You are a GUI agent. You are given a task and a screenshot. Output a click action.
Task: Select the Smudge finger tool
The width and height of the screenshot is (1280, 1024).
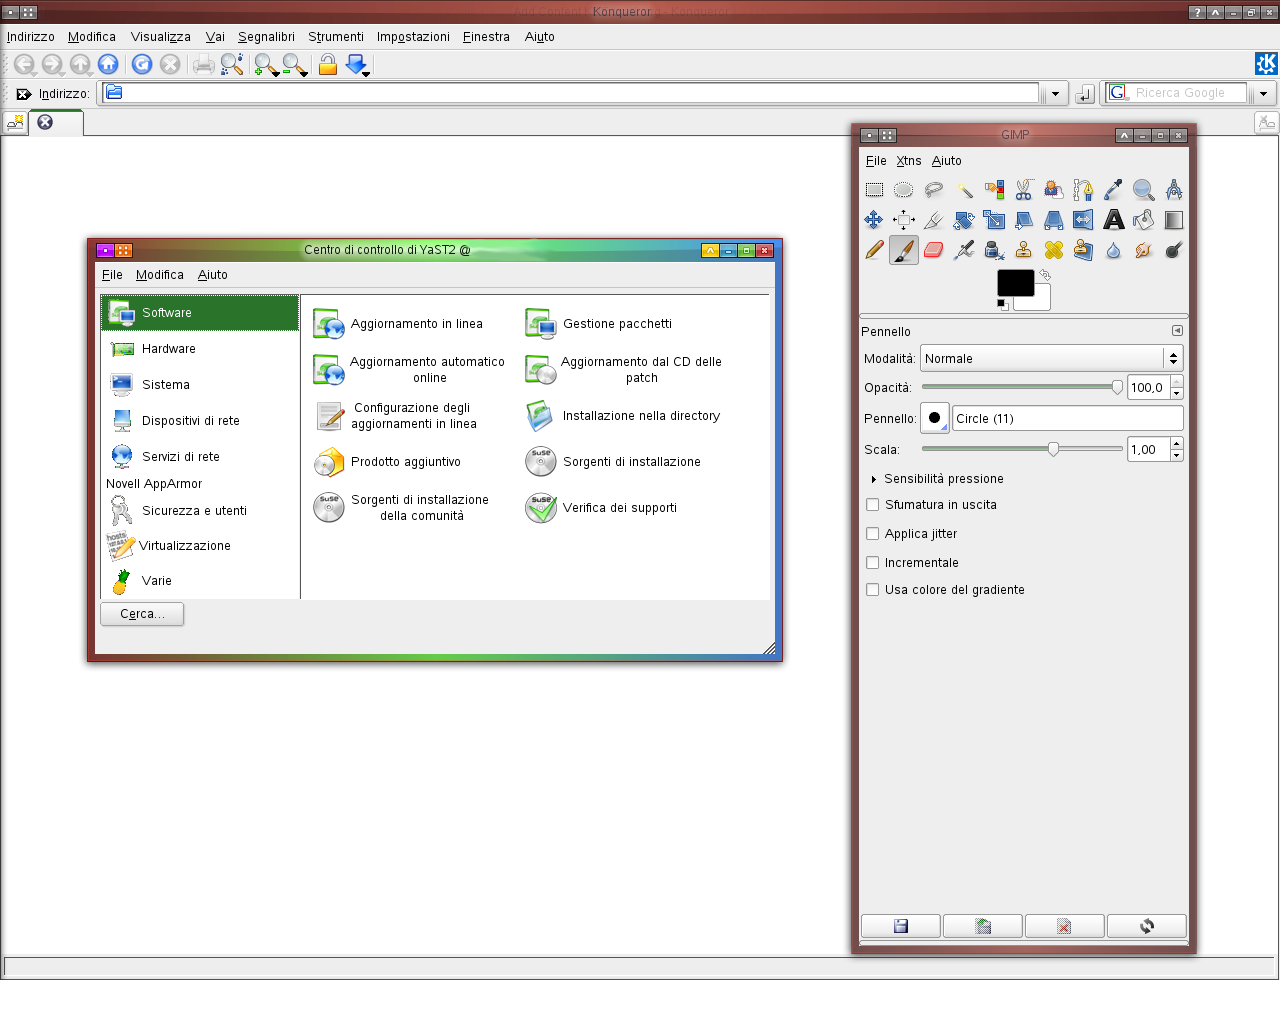1144,250
